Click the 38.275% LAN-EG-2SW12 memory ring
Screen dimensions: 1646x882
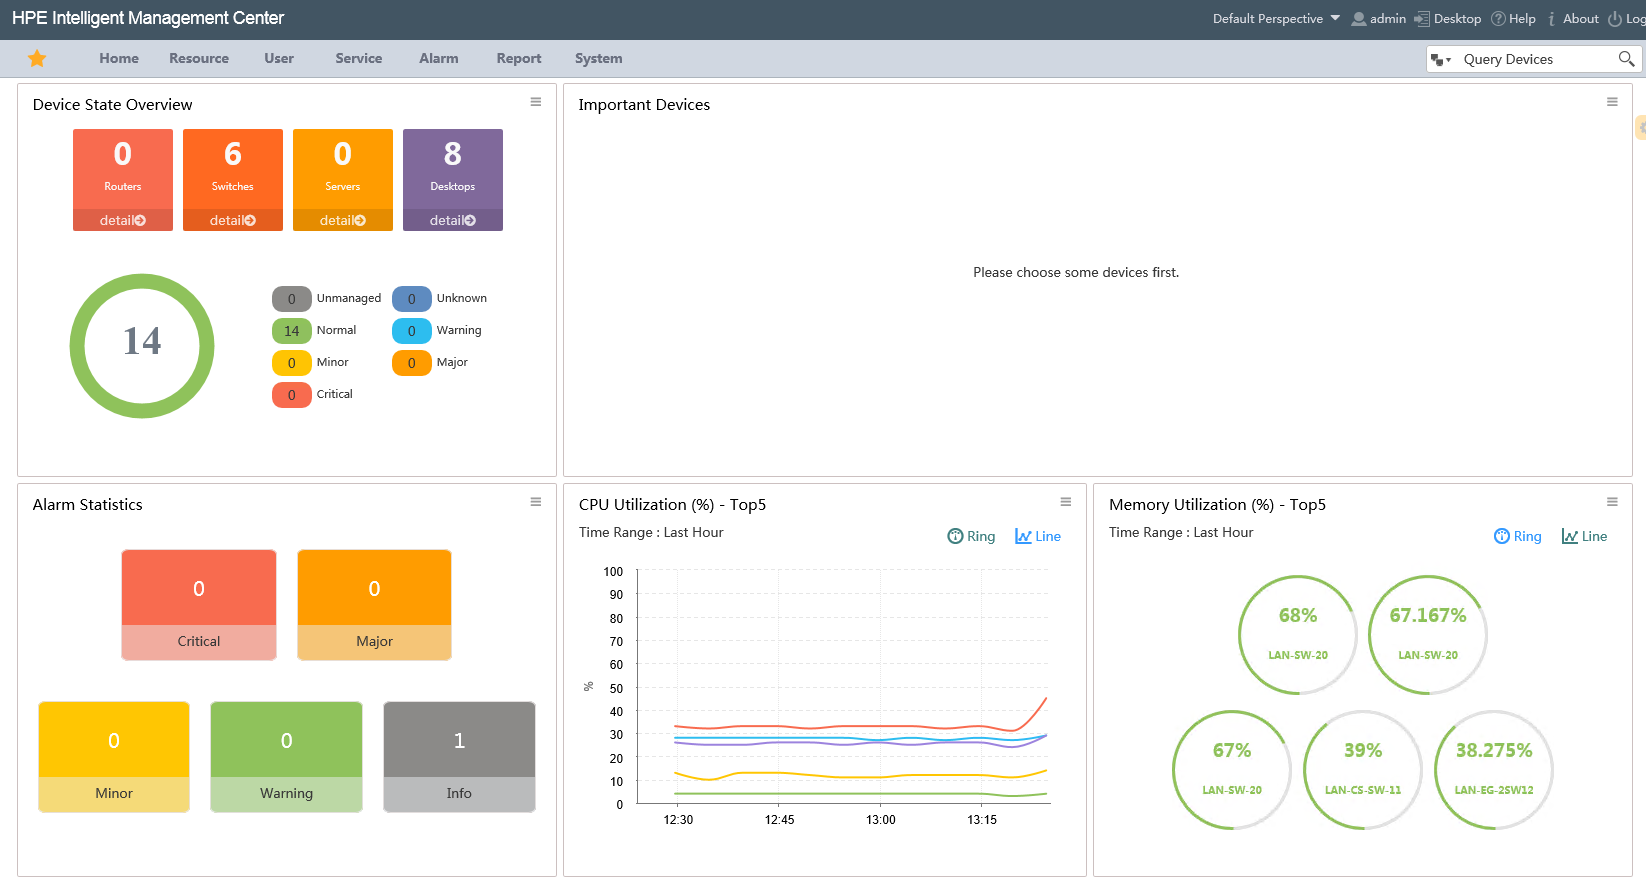[1494, 770]
